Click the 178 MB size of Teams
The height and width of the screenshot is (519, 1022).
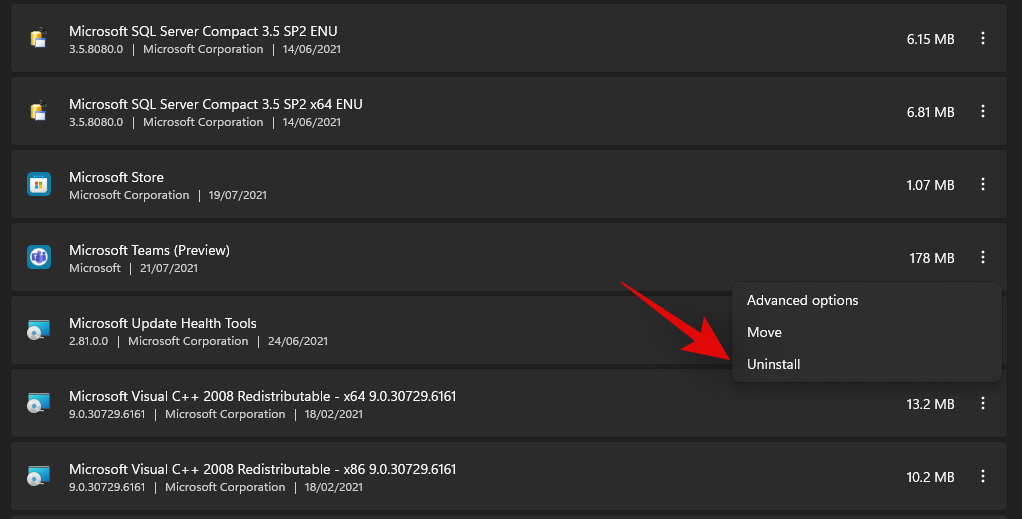pyautogui.click(x=931, y=258)
